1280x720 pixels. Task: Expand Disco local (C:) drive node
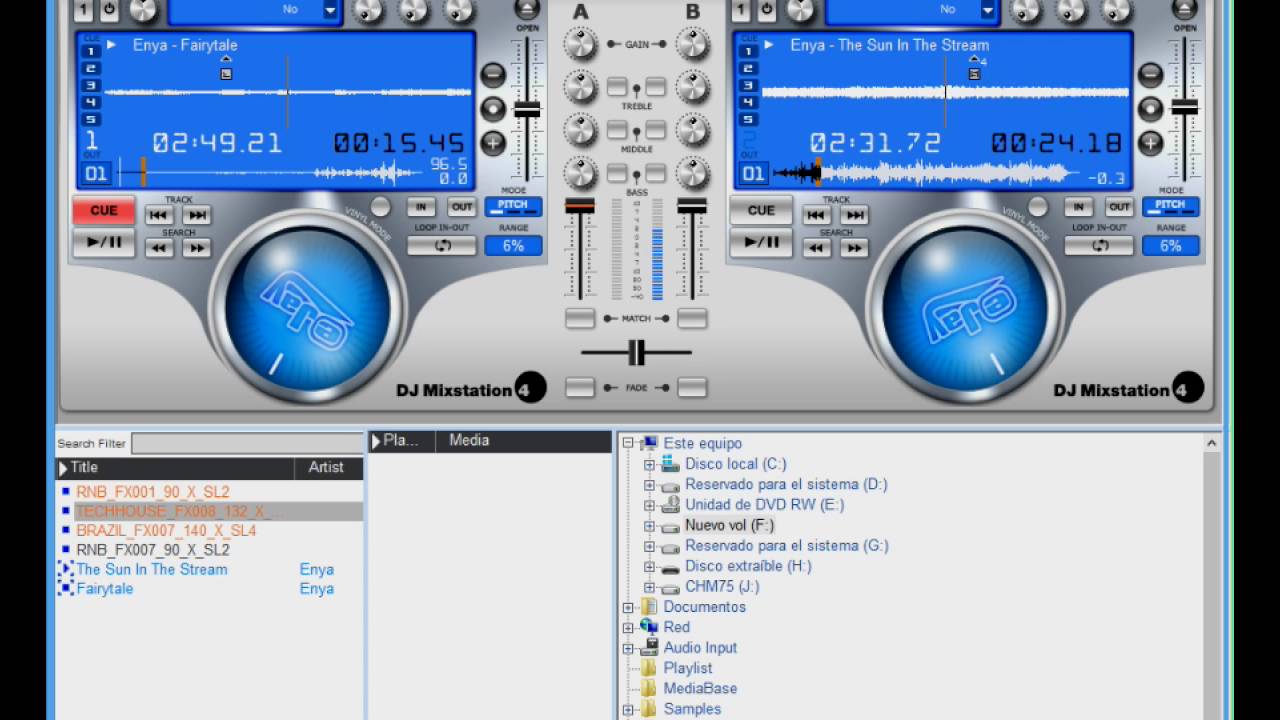click(x=649, y=464)
